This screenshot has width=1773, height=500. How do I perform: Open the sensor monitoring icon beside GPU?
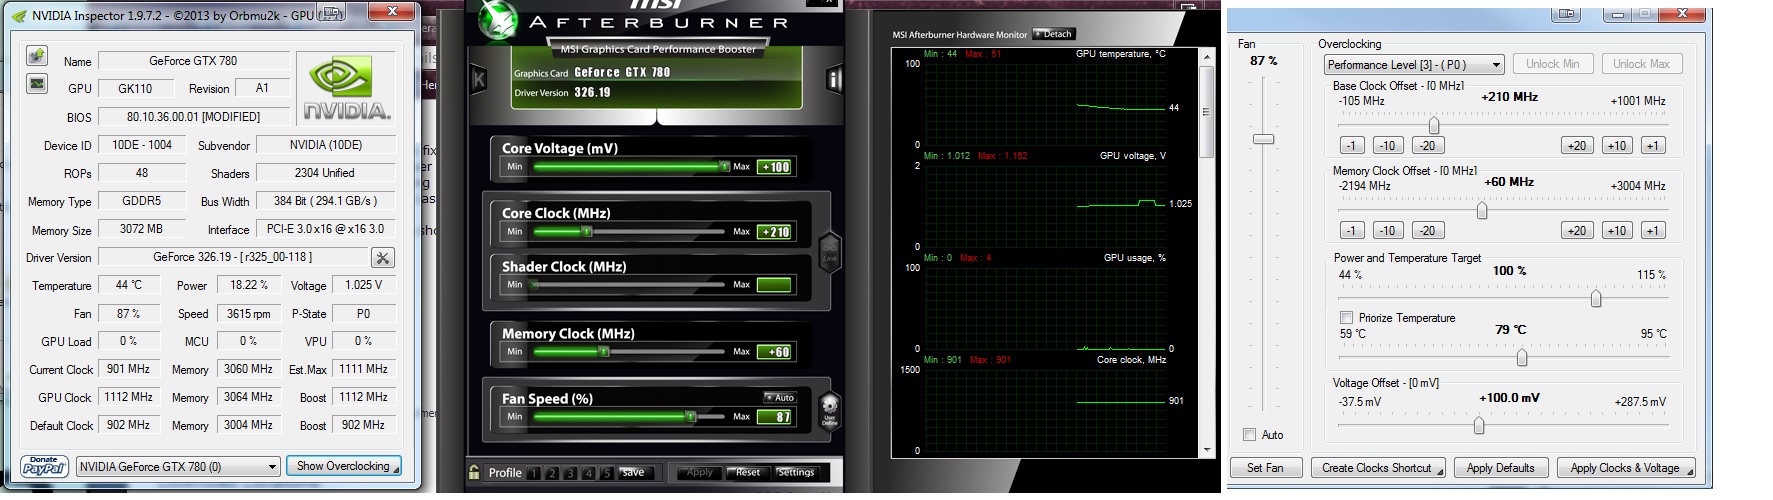[37, 83]
